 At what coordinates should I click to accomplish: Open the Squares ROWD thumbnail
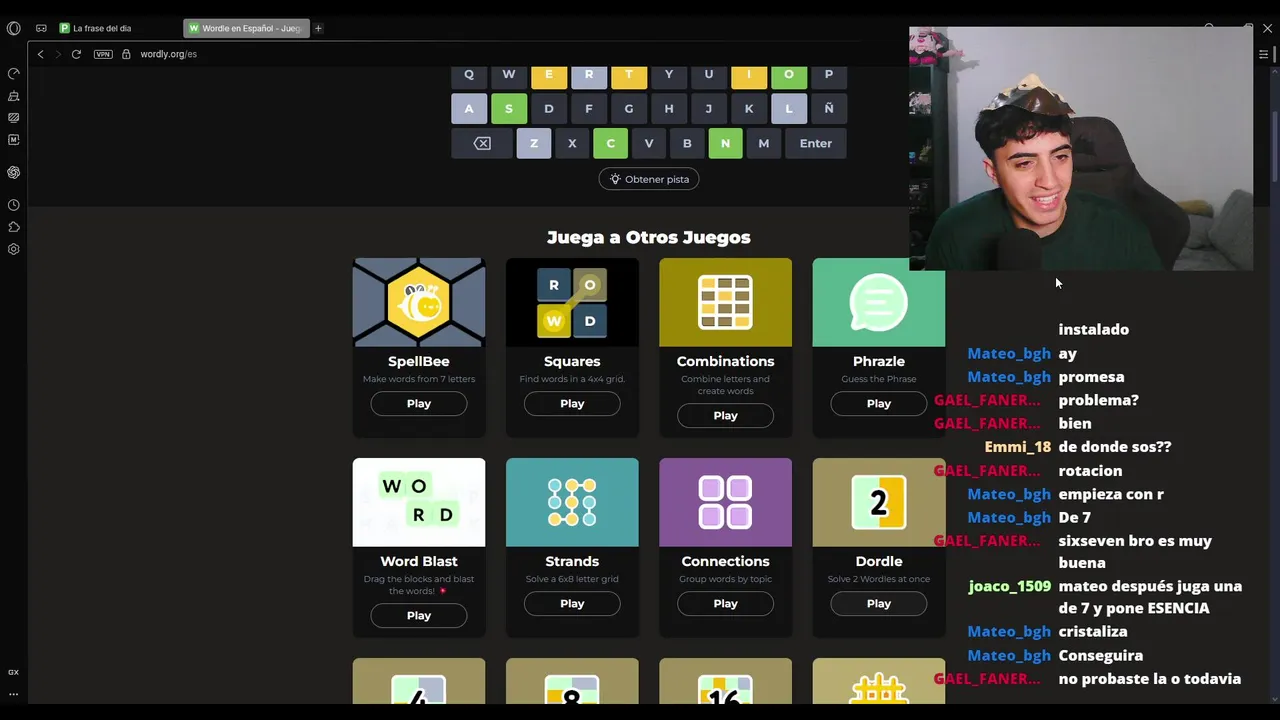[572, 302]
